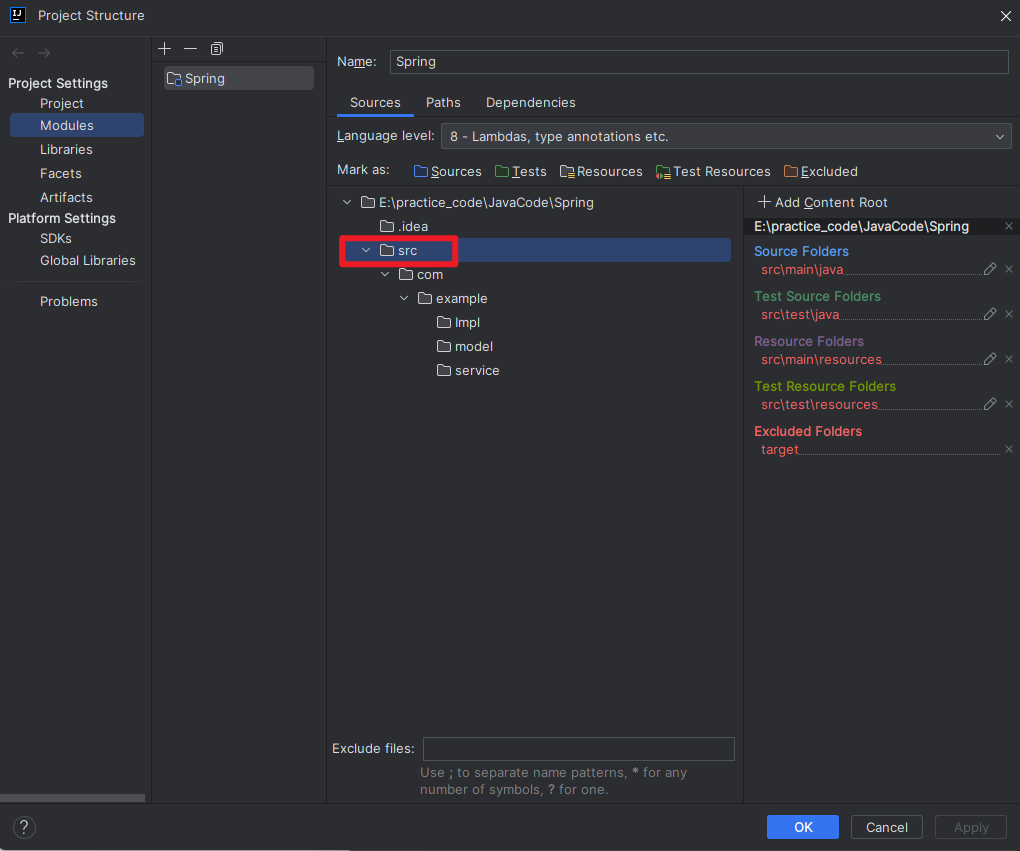
Task: Select the model folder
Action: (466, 347)
